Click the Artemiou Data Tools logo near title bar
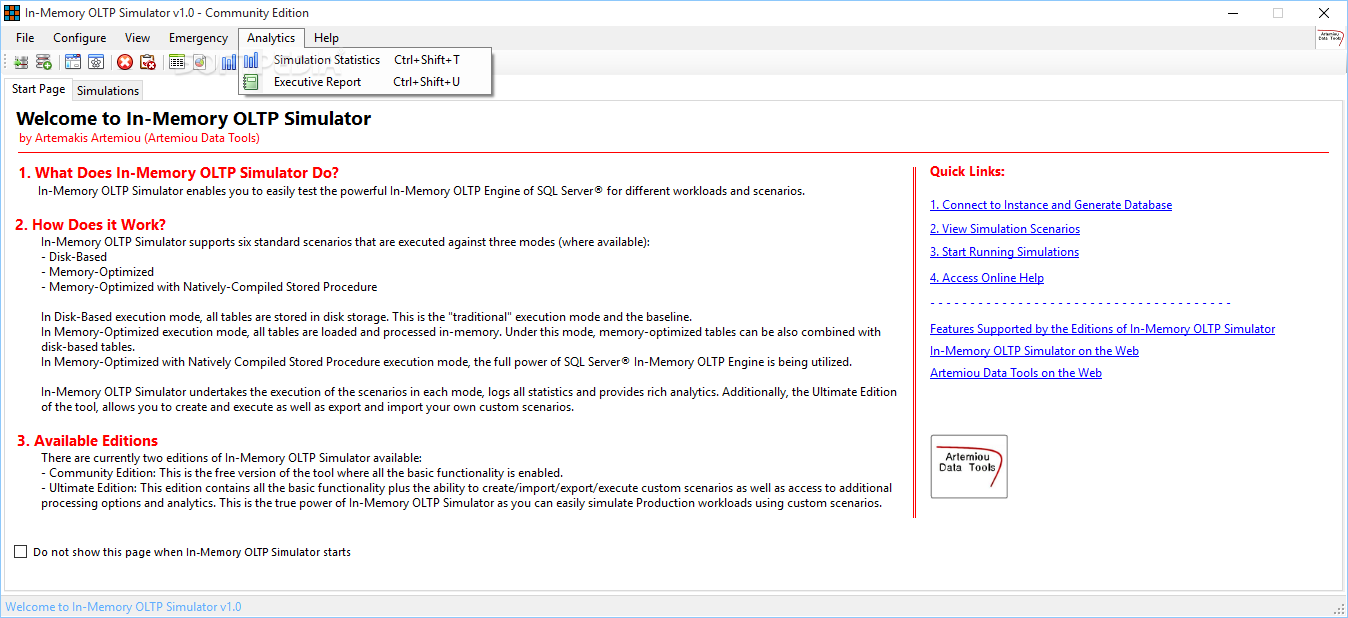The height and width of the screenshot is (618, 1348). (1330, 38)
